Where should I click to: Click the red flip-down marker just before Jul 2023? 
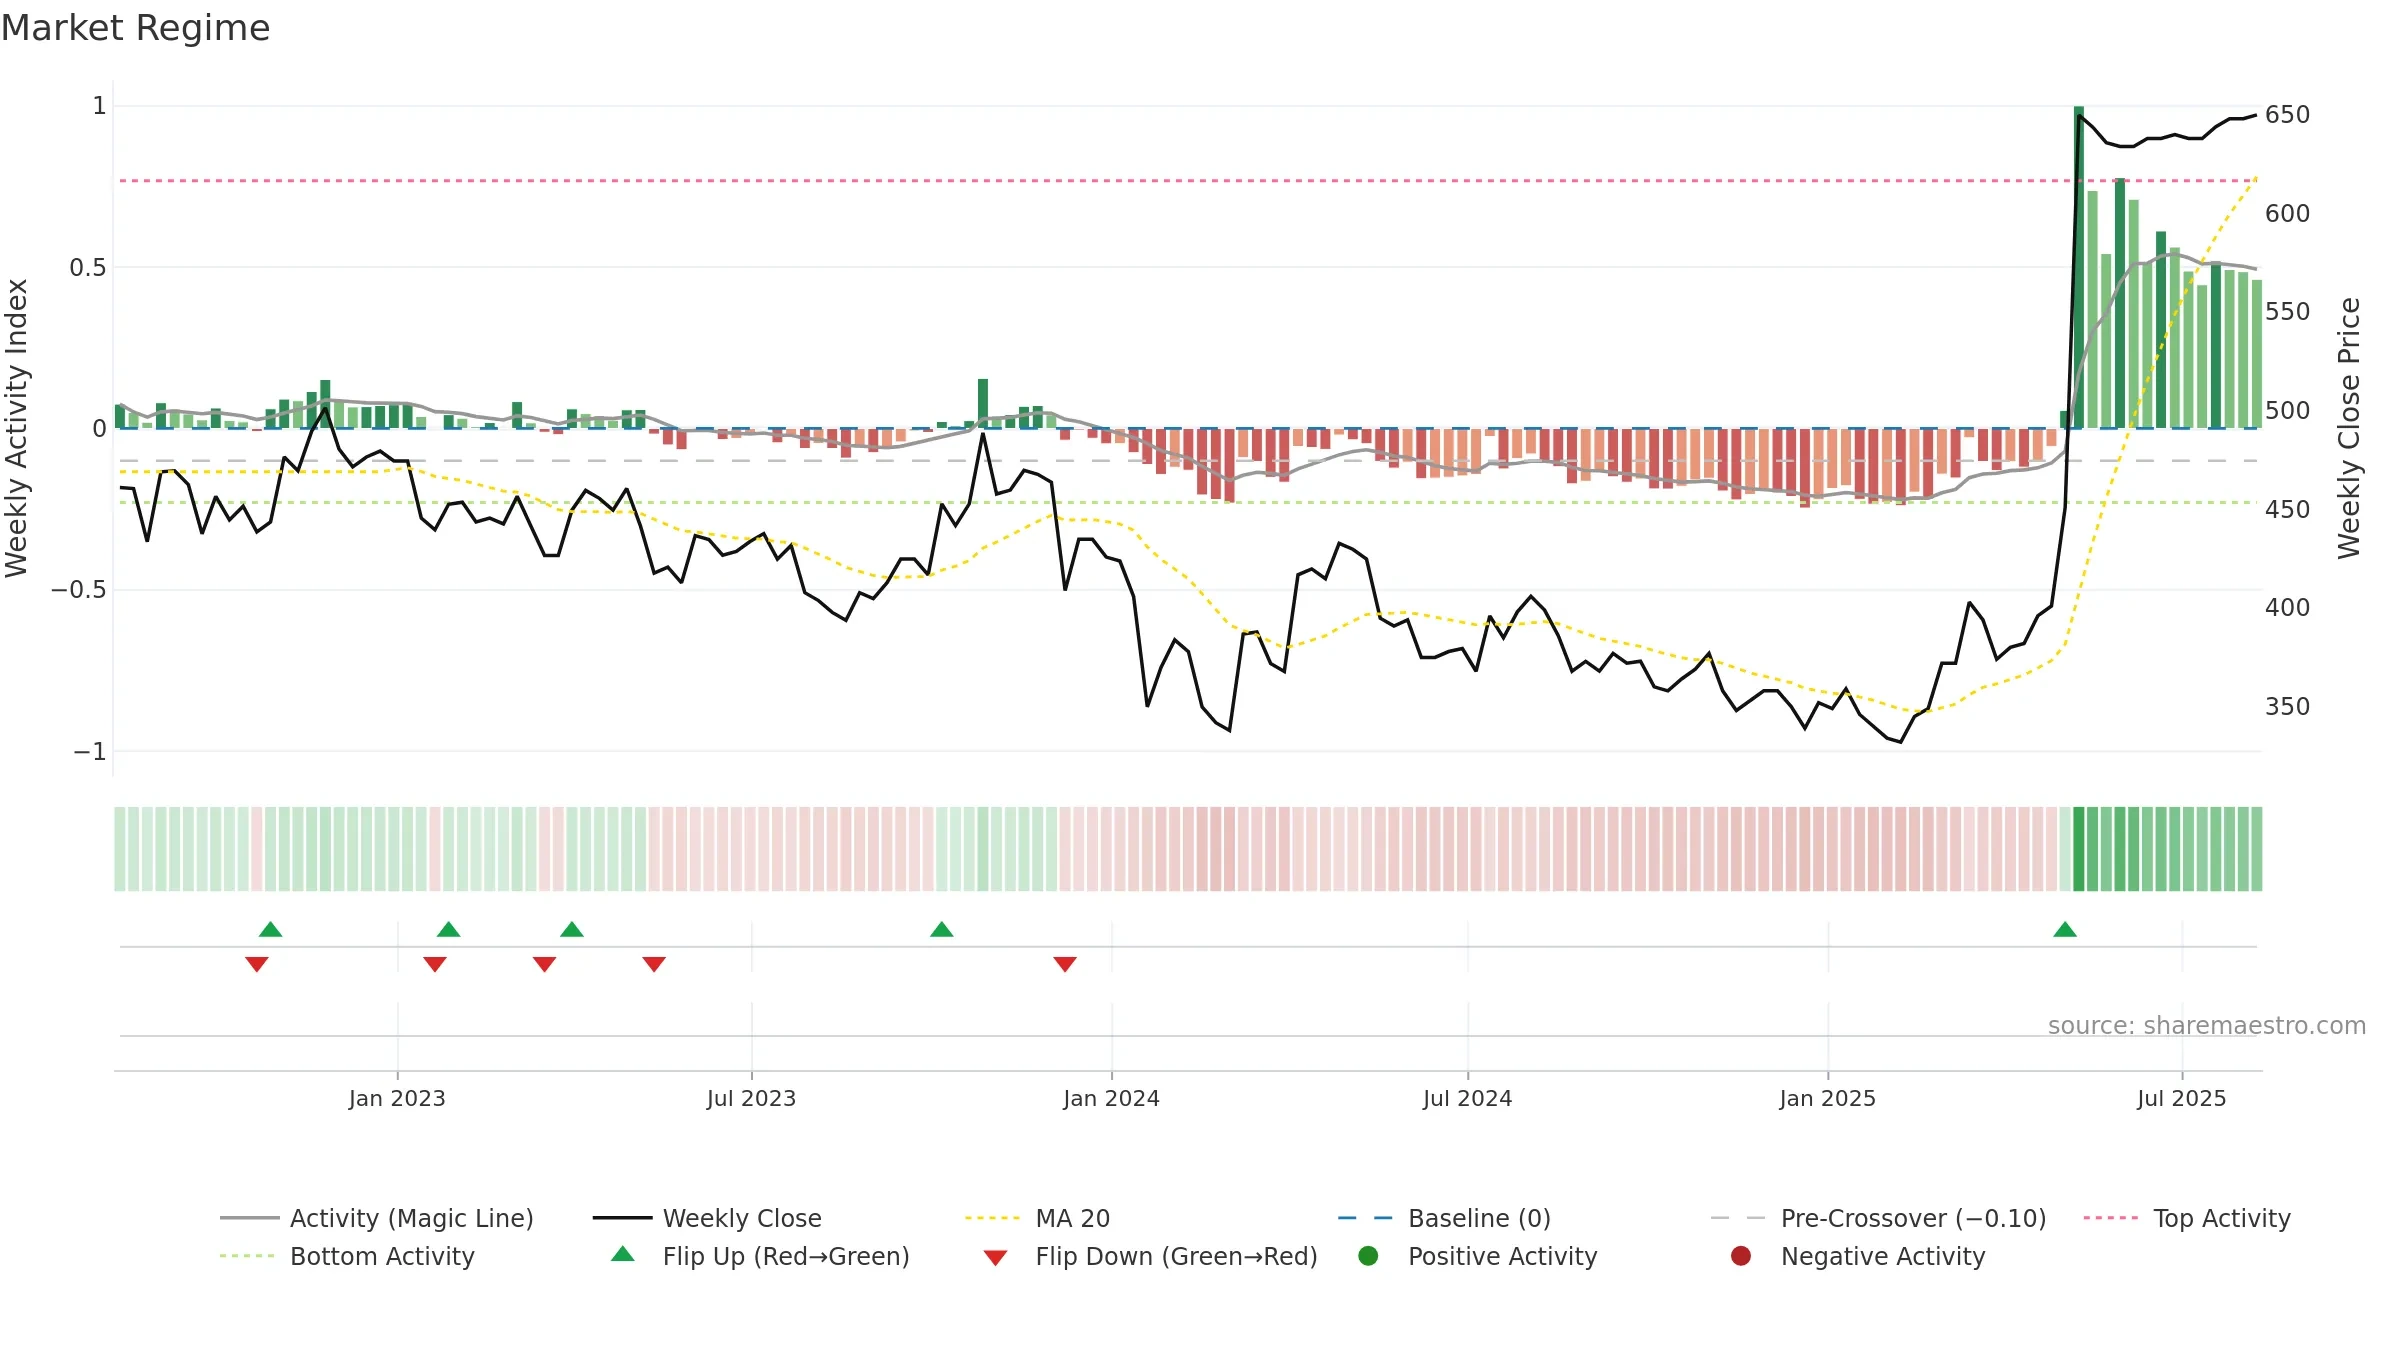pyautogui.click(x=654, y=964)
